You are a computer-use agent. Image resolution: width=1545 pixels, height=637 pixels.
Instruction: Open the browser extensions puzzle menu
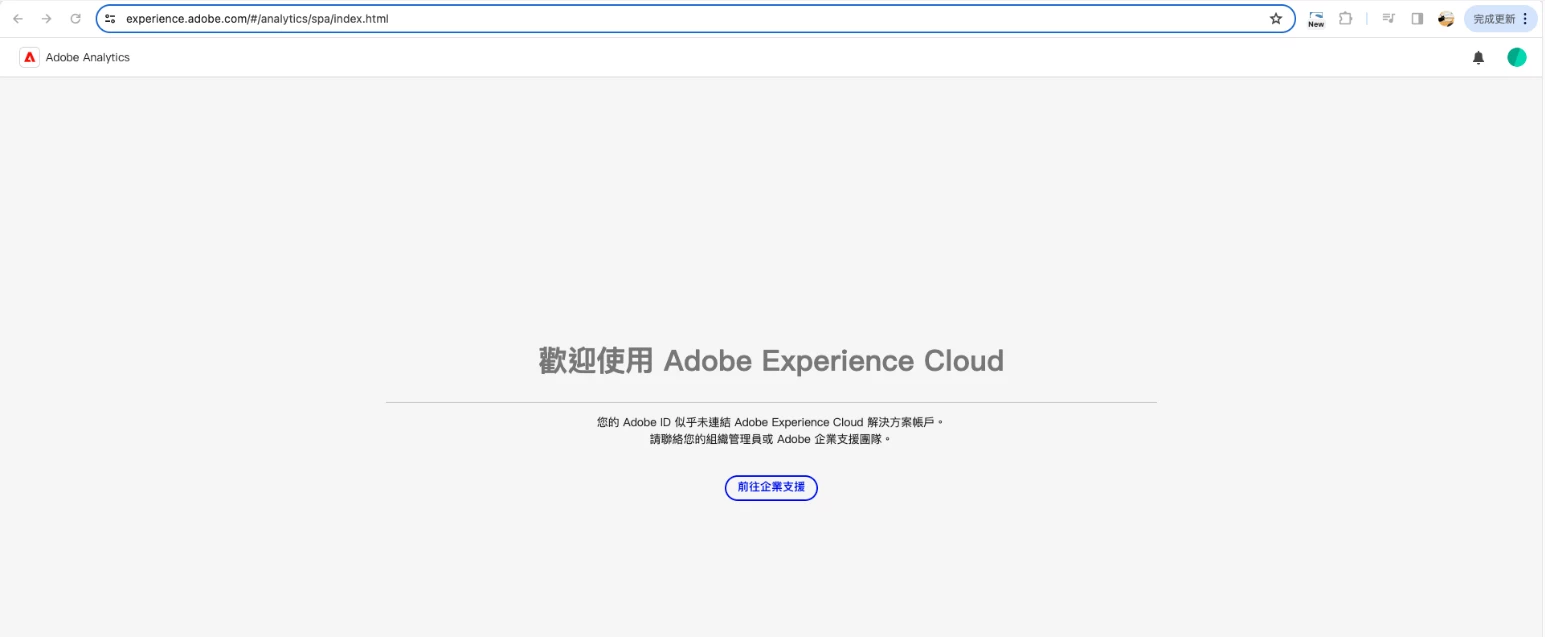(x=1346, y=19)
